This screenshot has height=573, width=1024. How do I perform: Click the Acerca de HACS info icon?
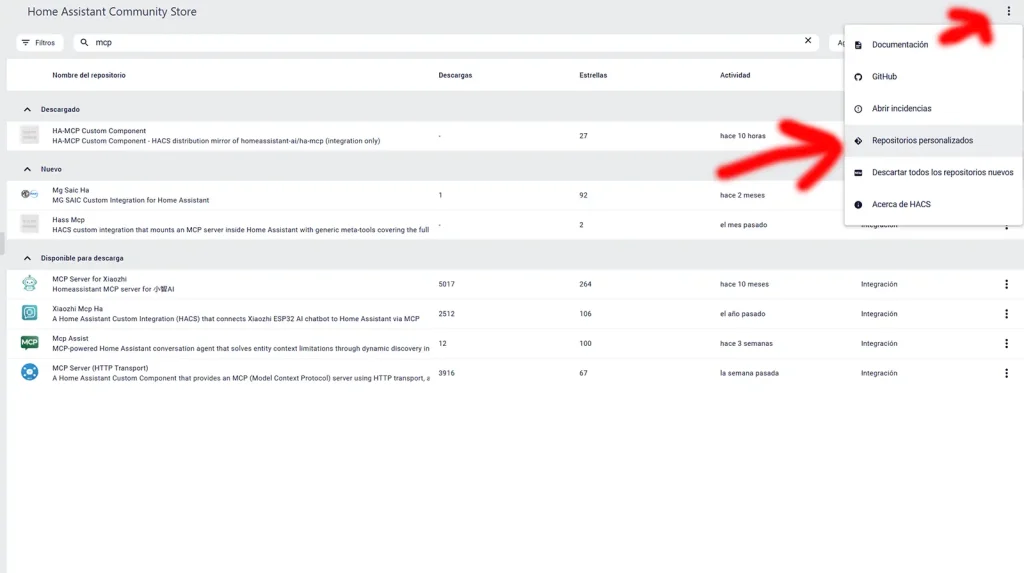click(x=858, y=205)
